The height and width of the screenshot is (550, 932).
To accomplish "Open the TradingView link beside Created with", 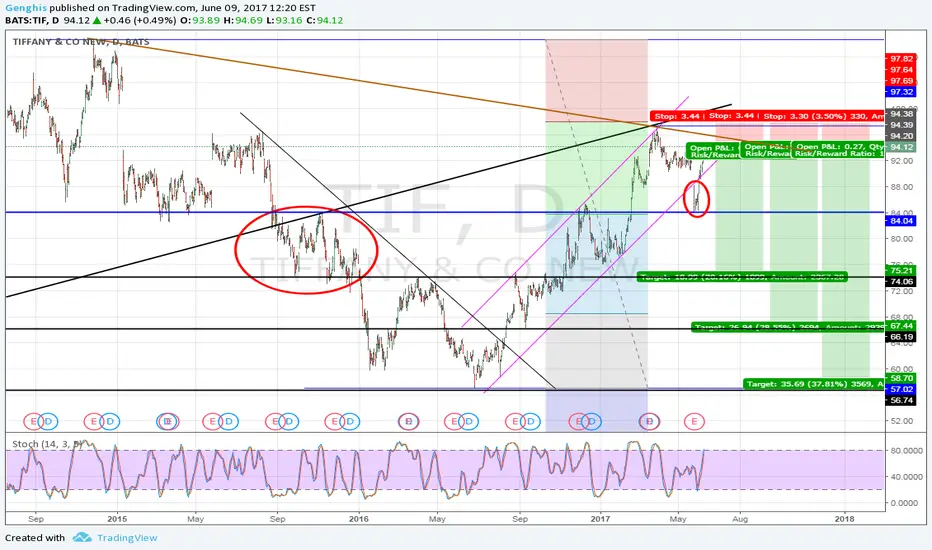I will coord(127,538).
